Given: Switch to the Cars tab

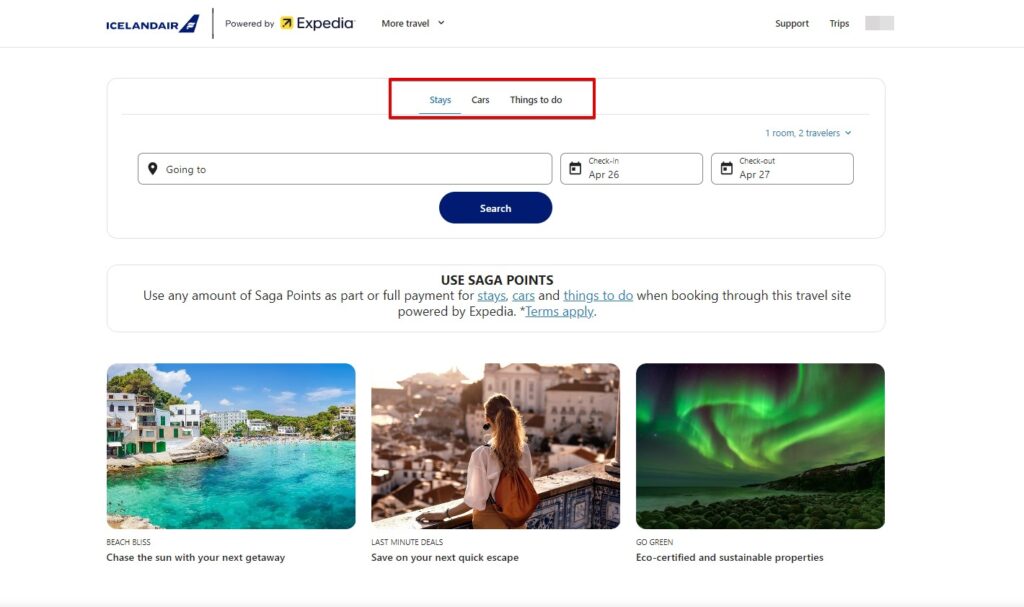Looking at the screenshot, I should [479, 99].
